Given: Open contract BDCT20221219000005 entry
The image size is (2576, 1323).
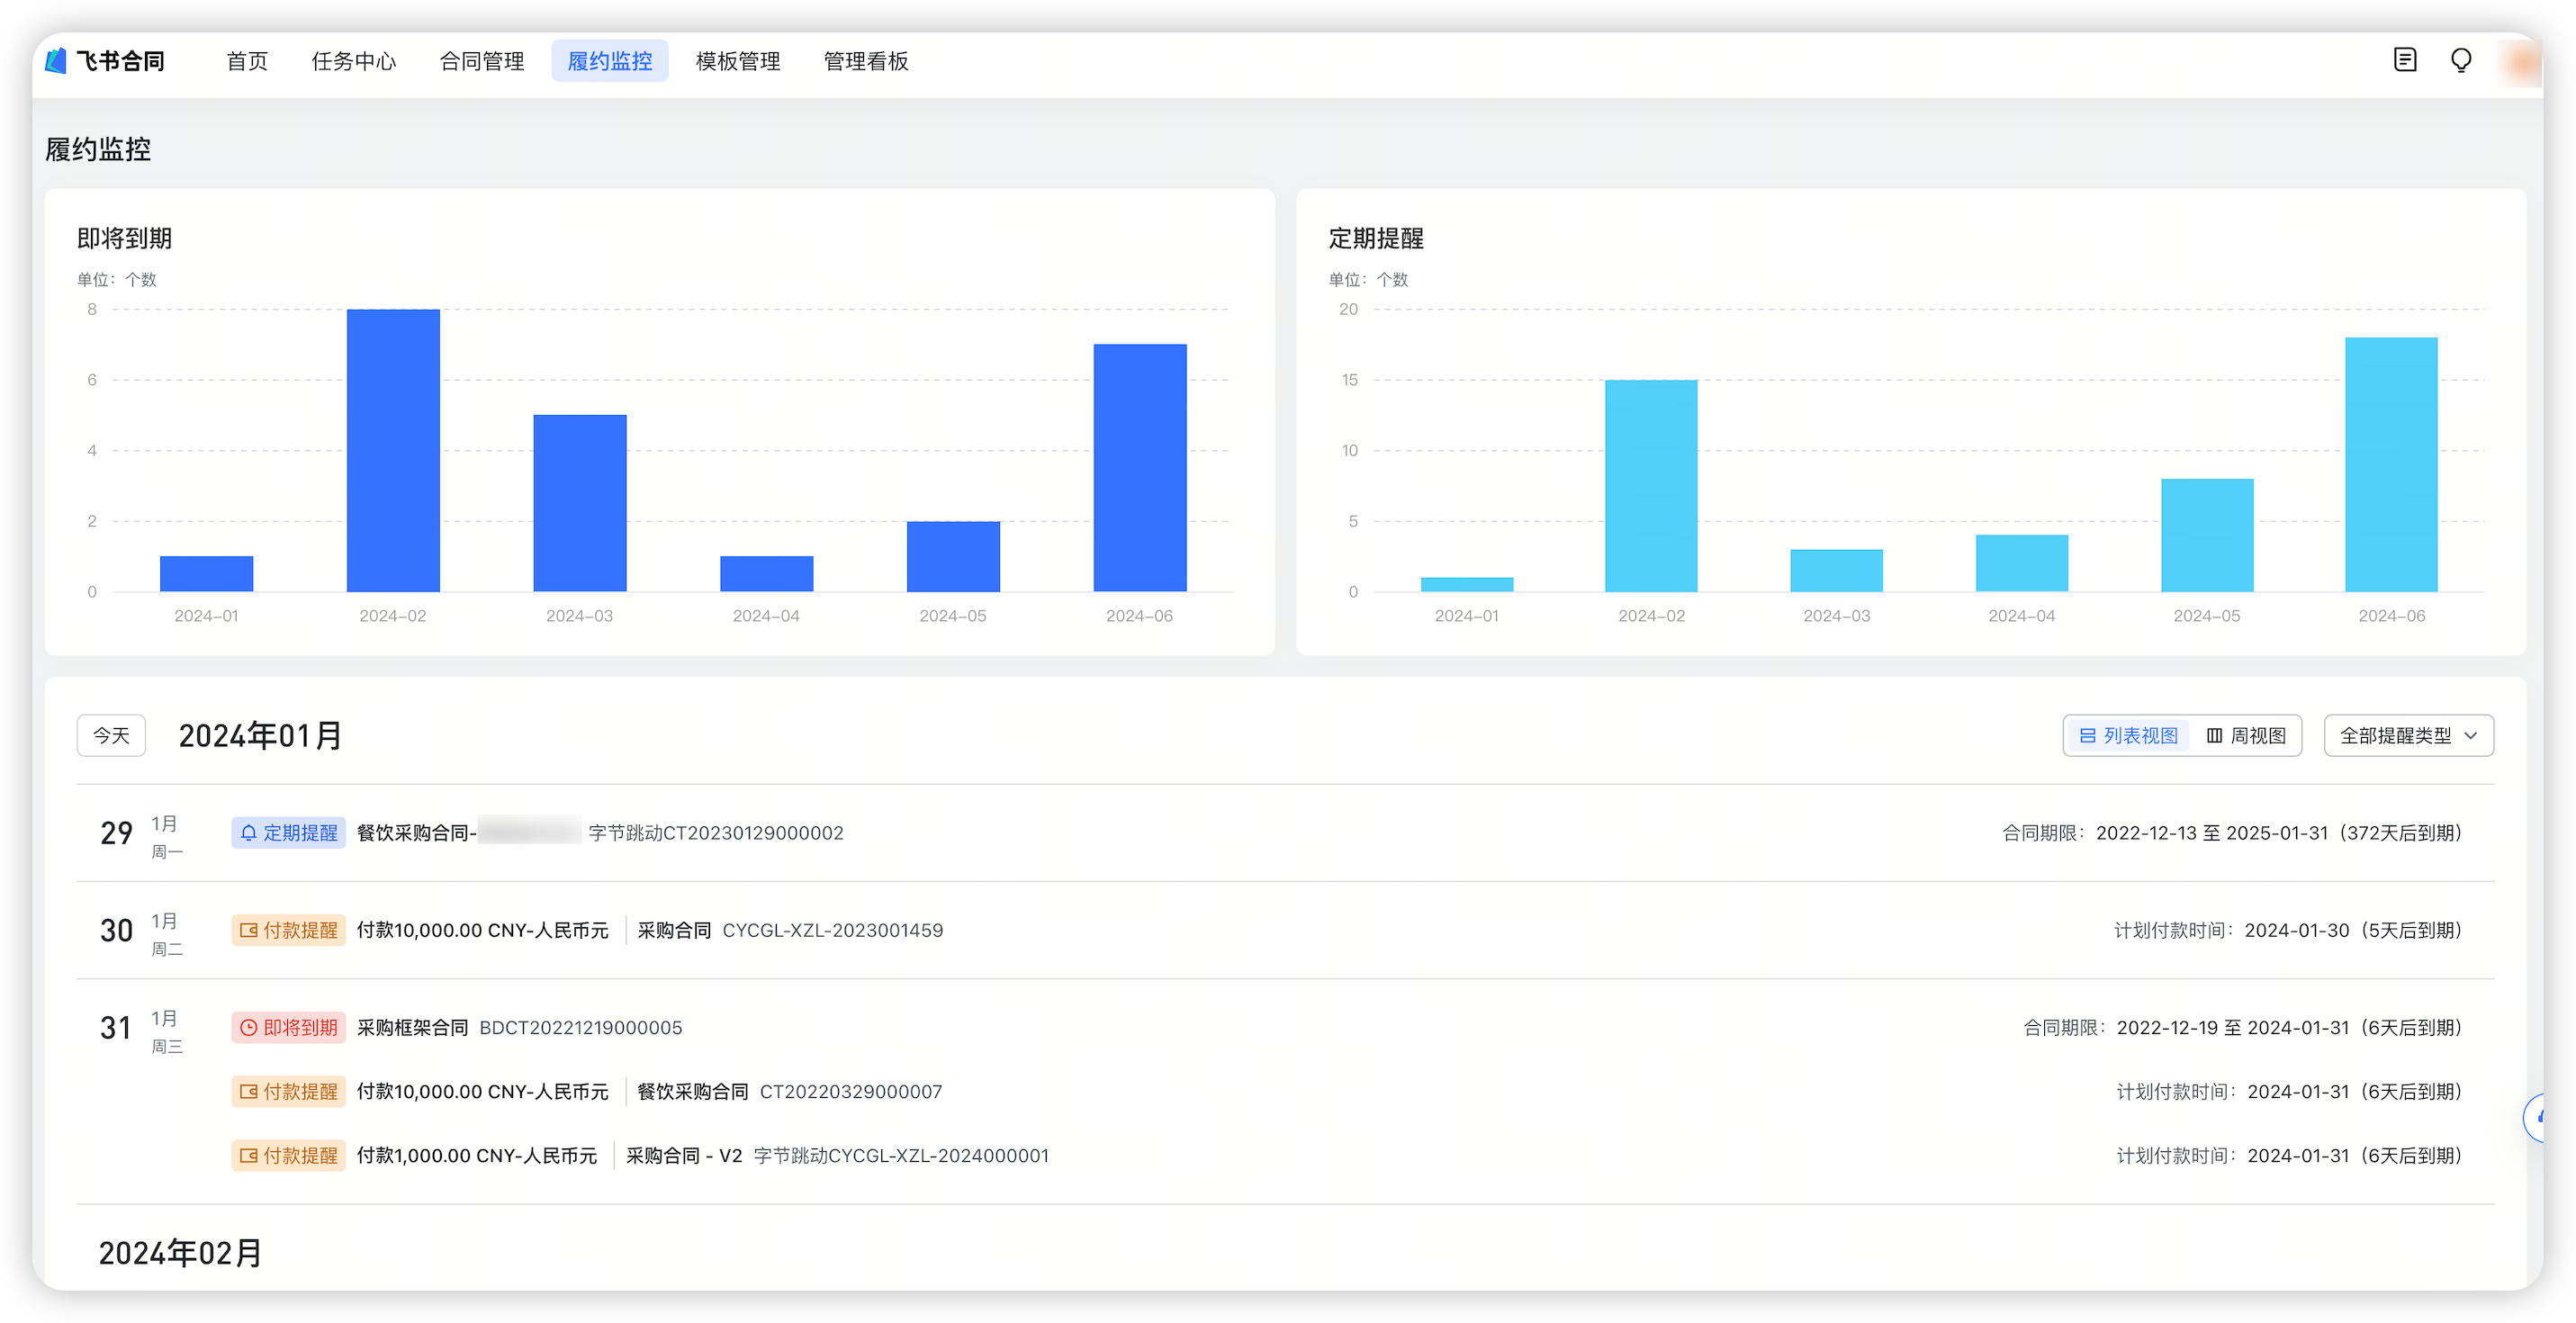Looking at the screenshot, I should (x=580, y=1028).
